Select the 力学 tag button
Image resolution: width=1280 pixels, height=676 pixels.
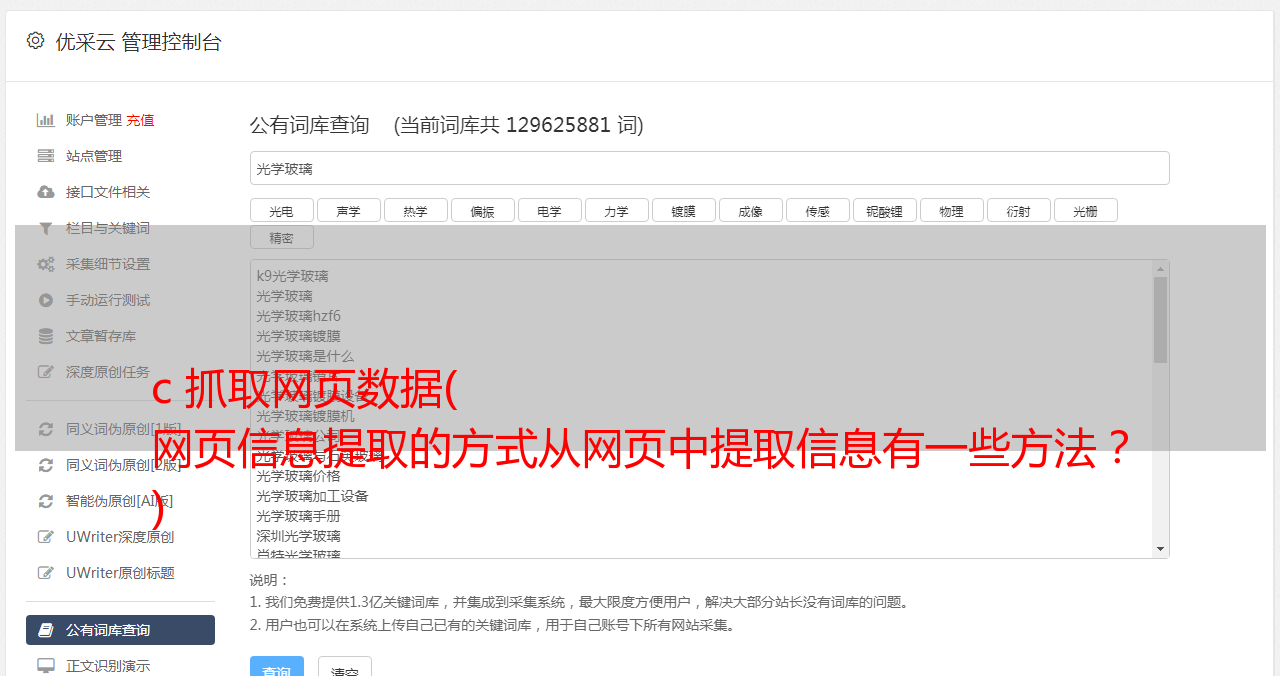616,210
